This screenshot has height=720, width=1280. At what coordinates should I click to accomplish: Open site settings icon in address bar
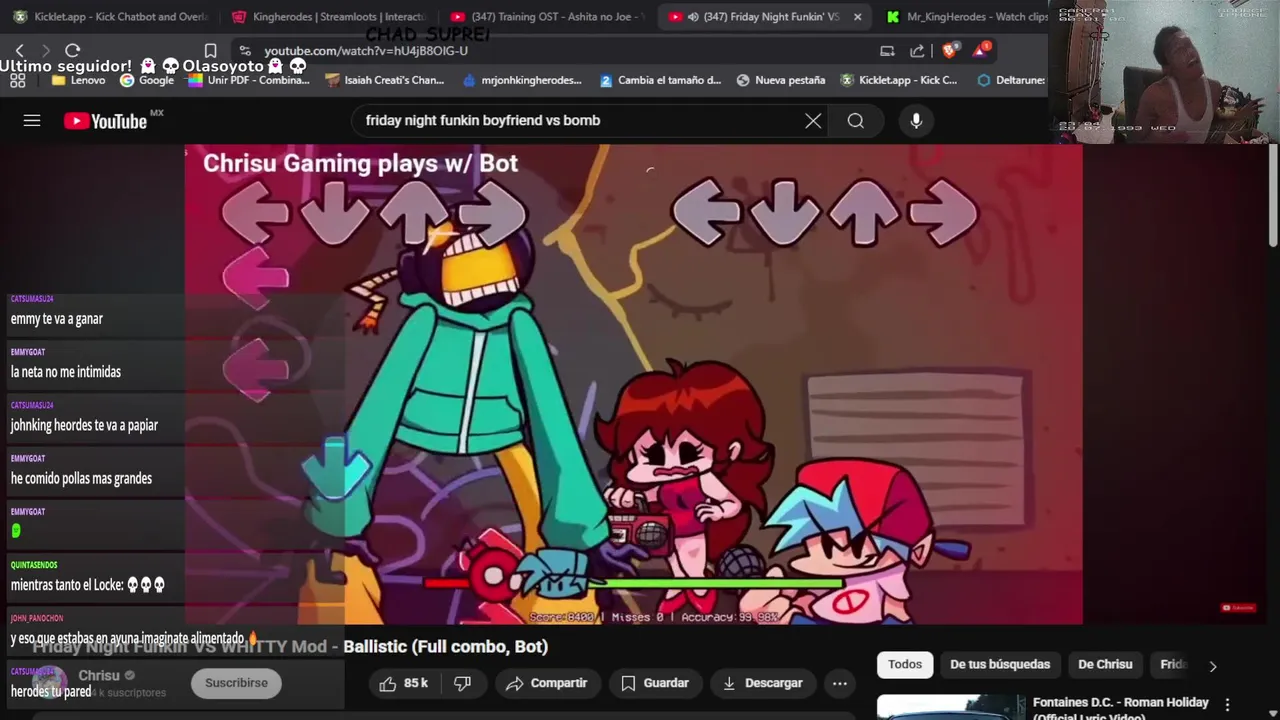(x=245, y=51)
